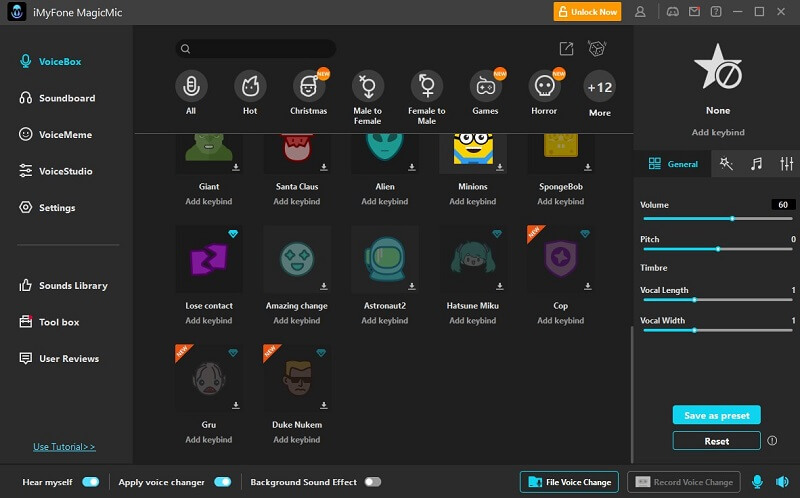Select the Amazing change voice
This screenshot has height=498, width=800.
tap(297, 259)
